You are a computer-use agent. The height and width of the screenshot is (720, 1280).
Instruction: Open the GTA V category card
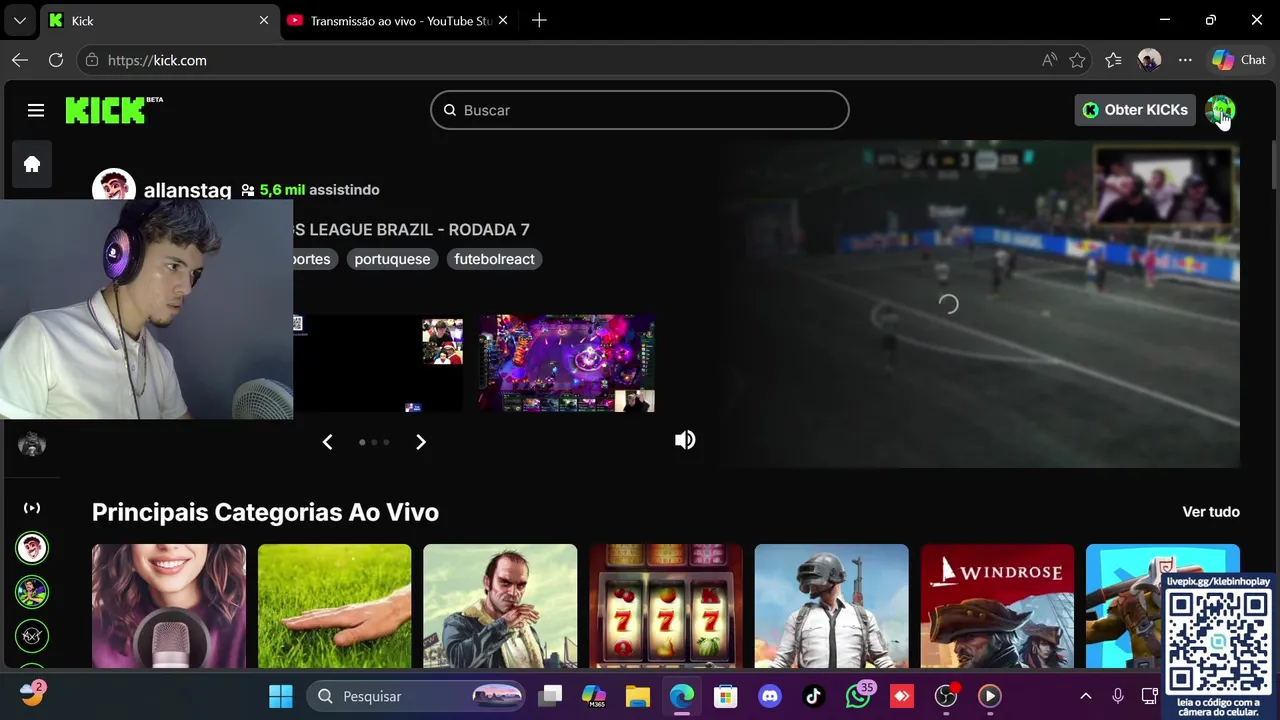point(500,606)
